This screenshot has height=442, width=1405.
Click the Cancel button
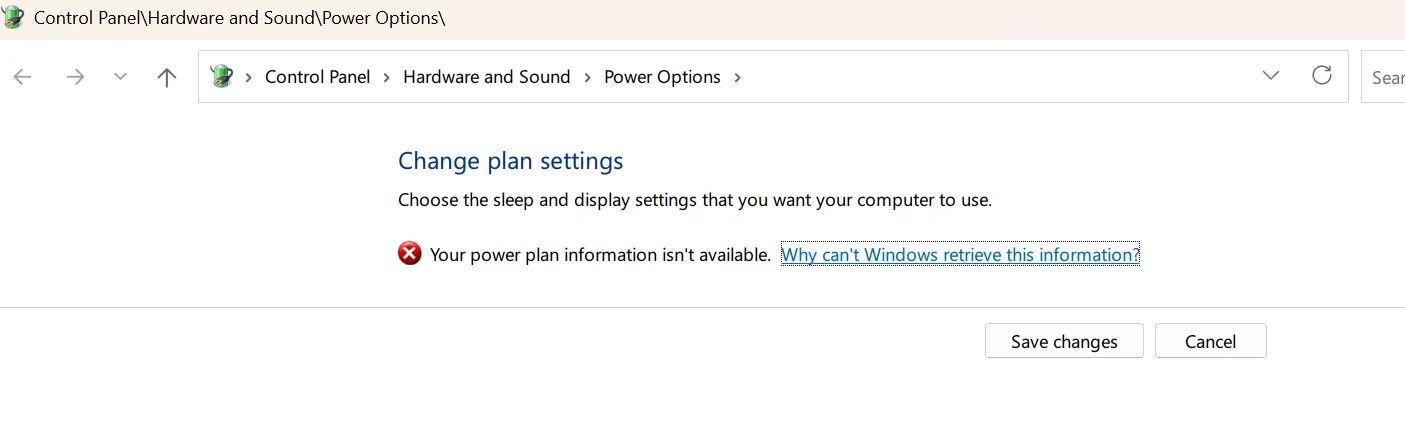coord(1210,341)
